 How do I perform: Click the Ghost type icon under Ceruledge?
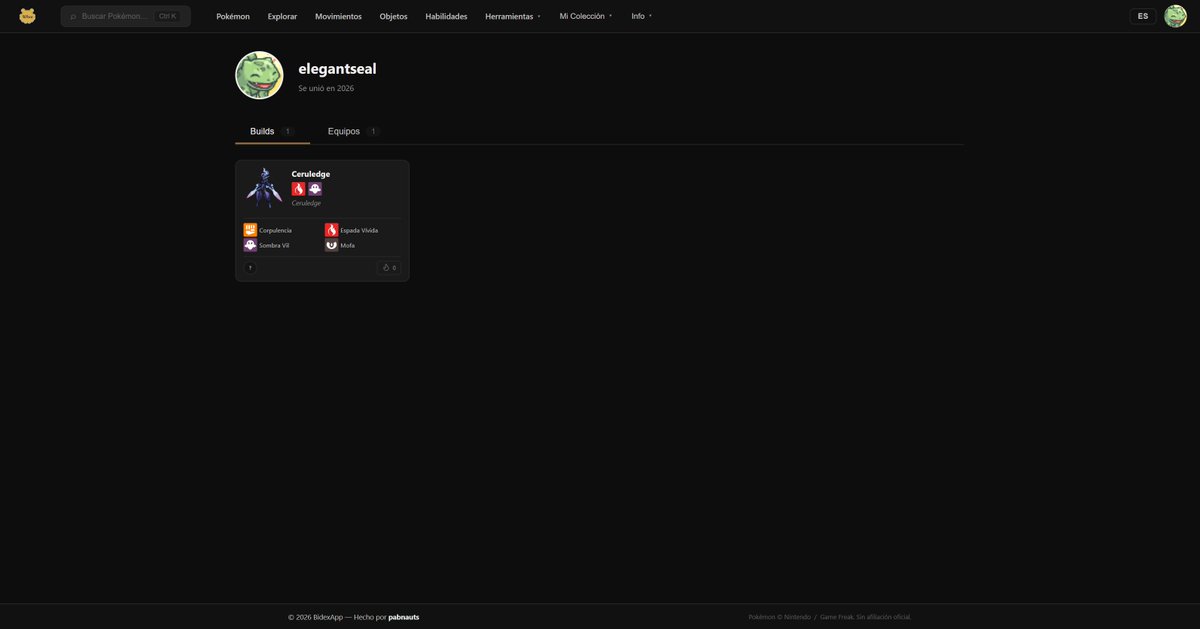315,189
